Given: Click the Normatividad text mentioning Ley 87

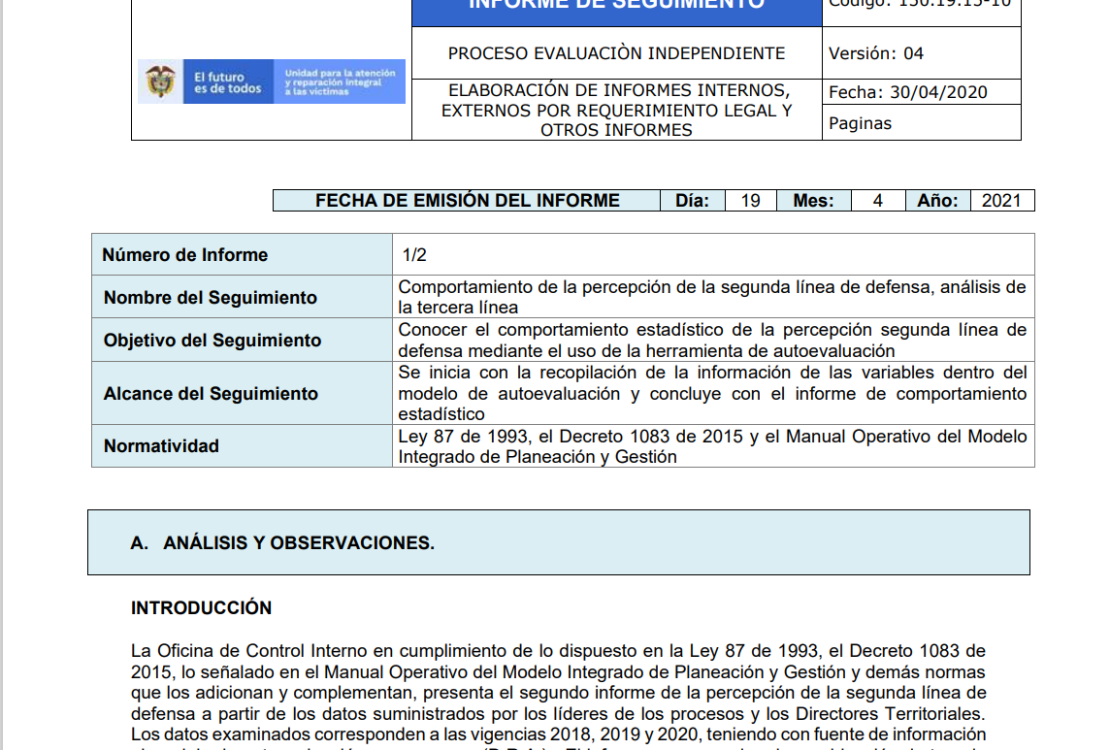Looking at the screenshot, I should click(x=712, y=446).
